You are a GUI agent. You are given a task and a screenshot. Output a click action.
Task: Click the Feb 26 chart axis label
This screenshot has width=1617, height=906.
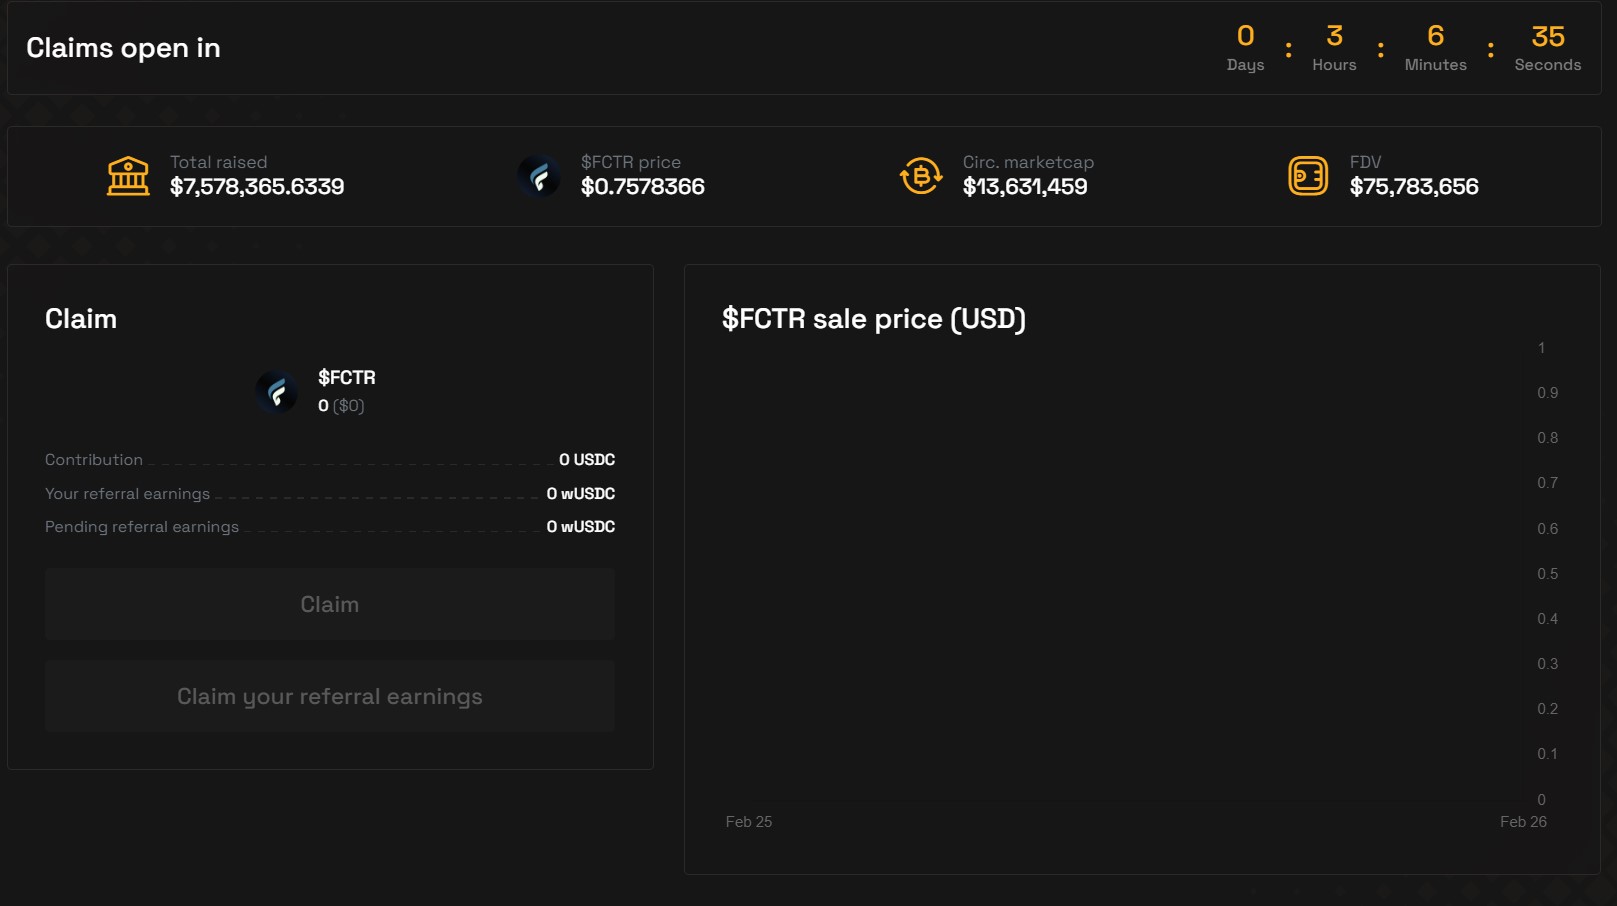pos(1522,822)
